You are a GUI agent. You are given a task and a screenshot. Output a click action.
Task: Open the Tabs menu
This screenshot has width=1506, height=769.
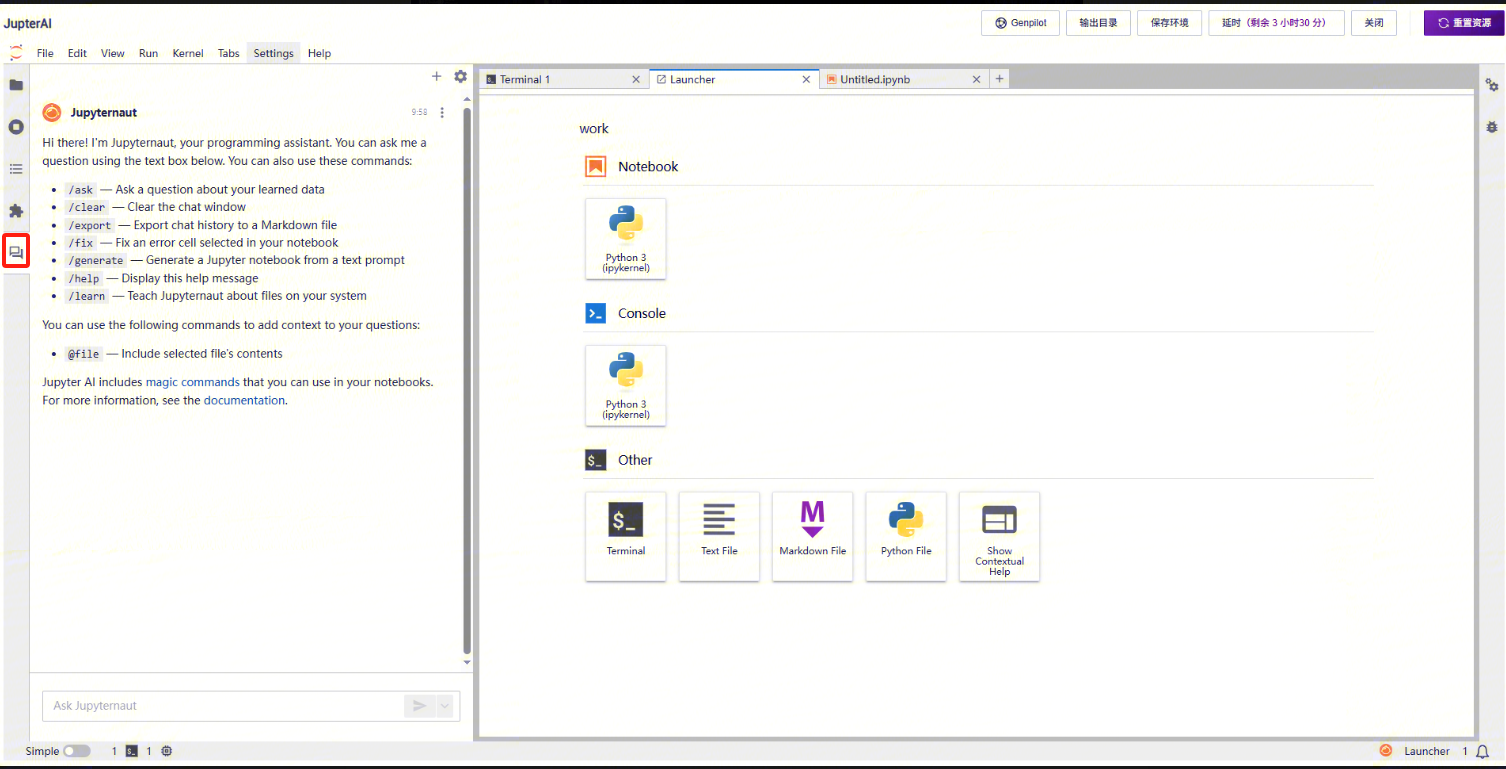tap(229, 53)
